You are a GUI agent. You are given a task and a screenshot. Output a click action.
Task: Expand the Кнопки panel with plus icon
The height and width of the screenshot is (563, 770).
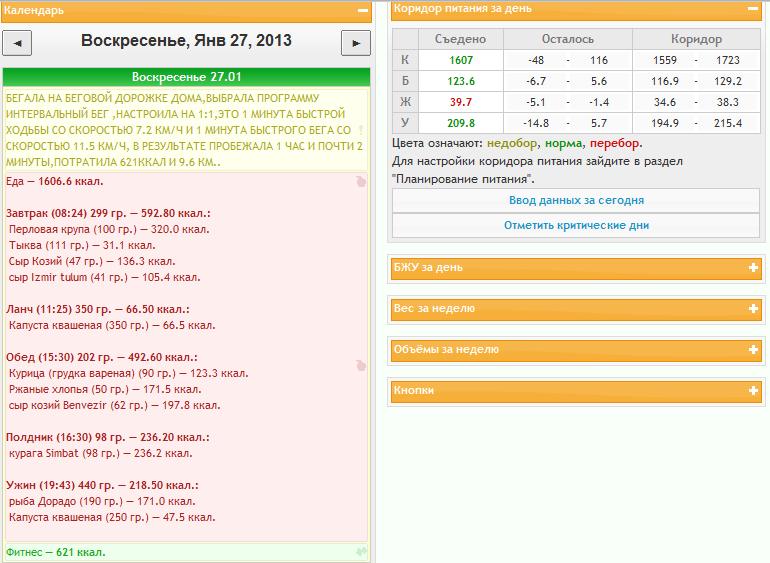(x=753, y=391)
